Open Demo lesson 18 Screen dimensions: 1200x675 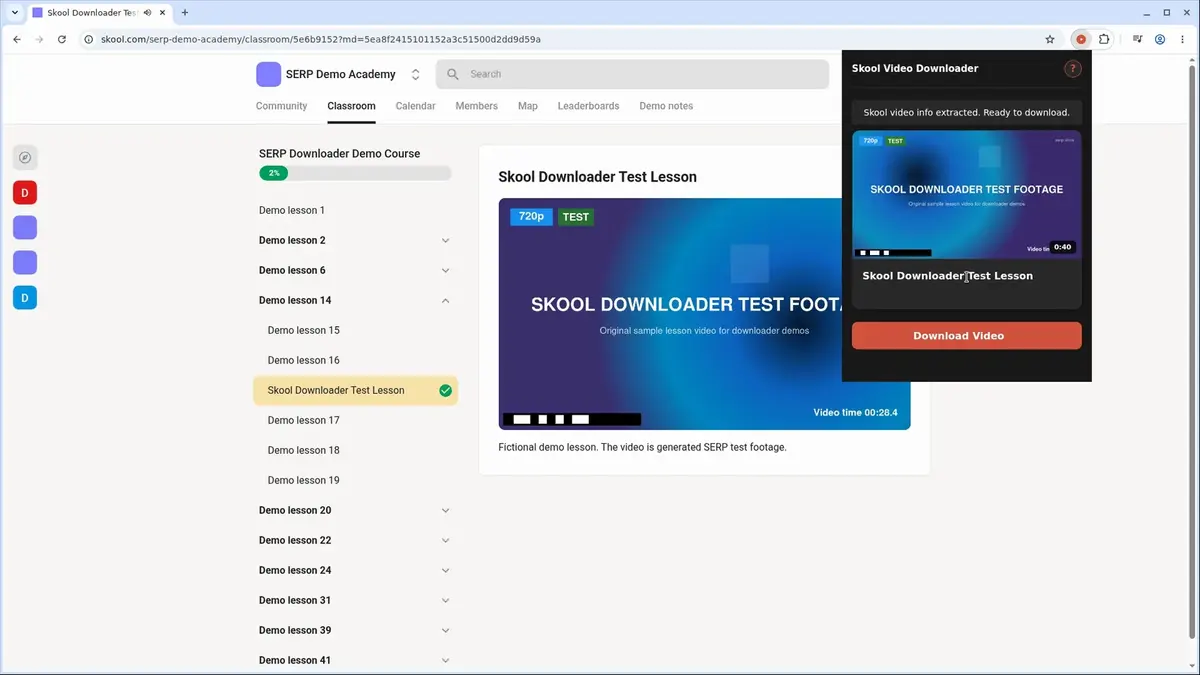click(x=304, y=451)
